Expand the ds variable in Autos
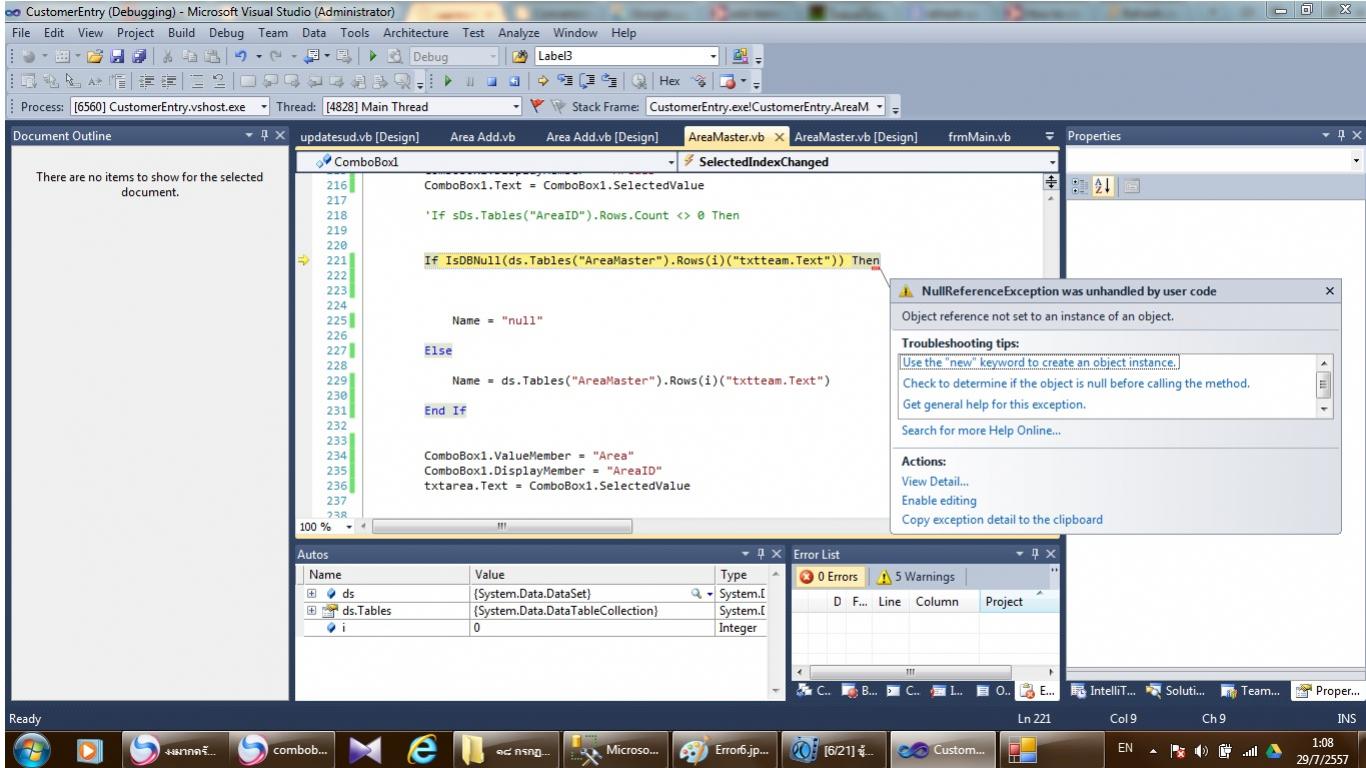 click(312, 594)
